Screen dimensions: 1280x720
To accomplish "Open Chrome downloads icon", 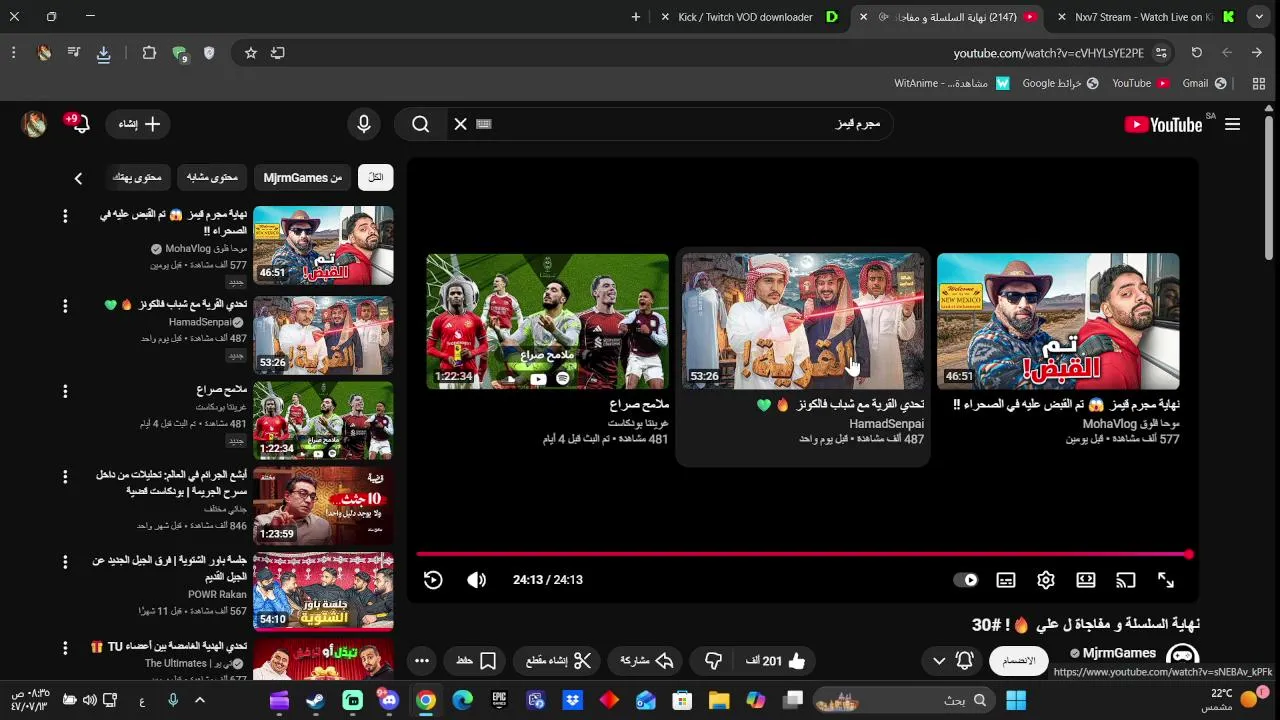I will pos(103,54).
